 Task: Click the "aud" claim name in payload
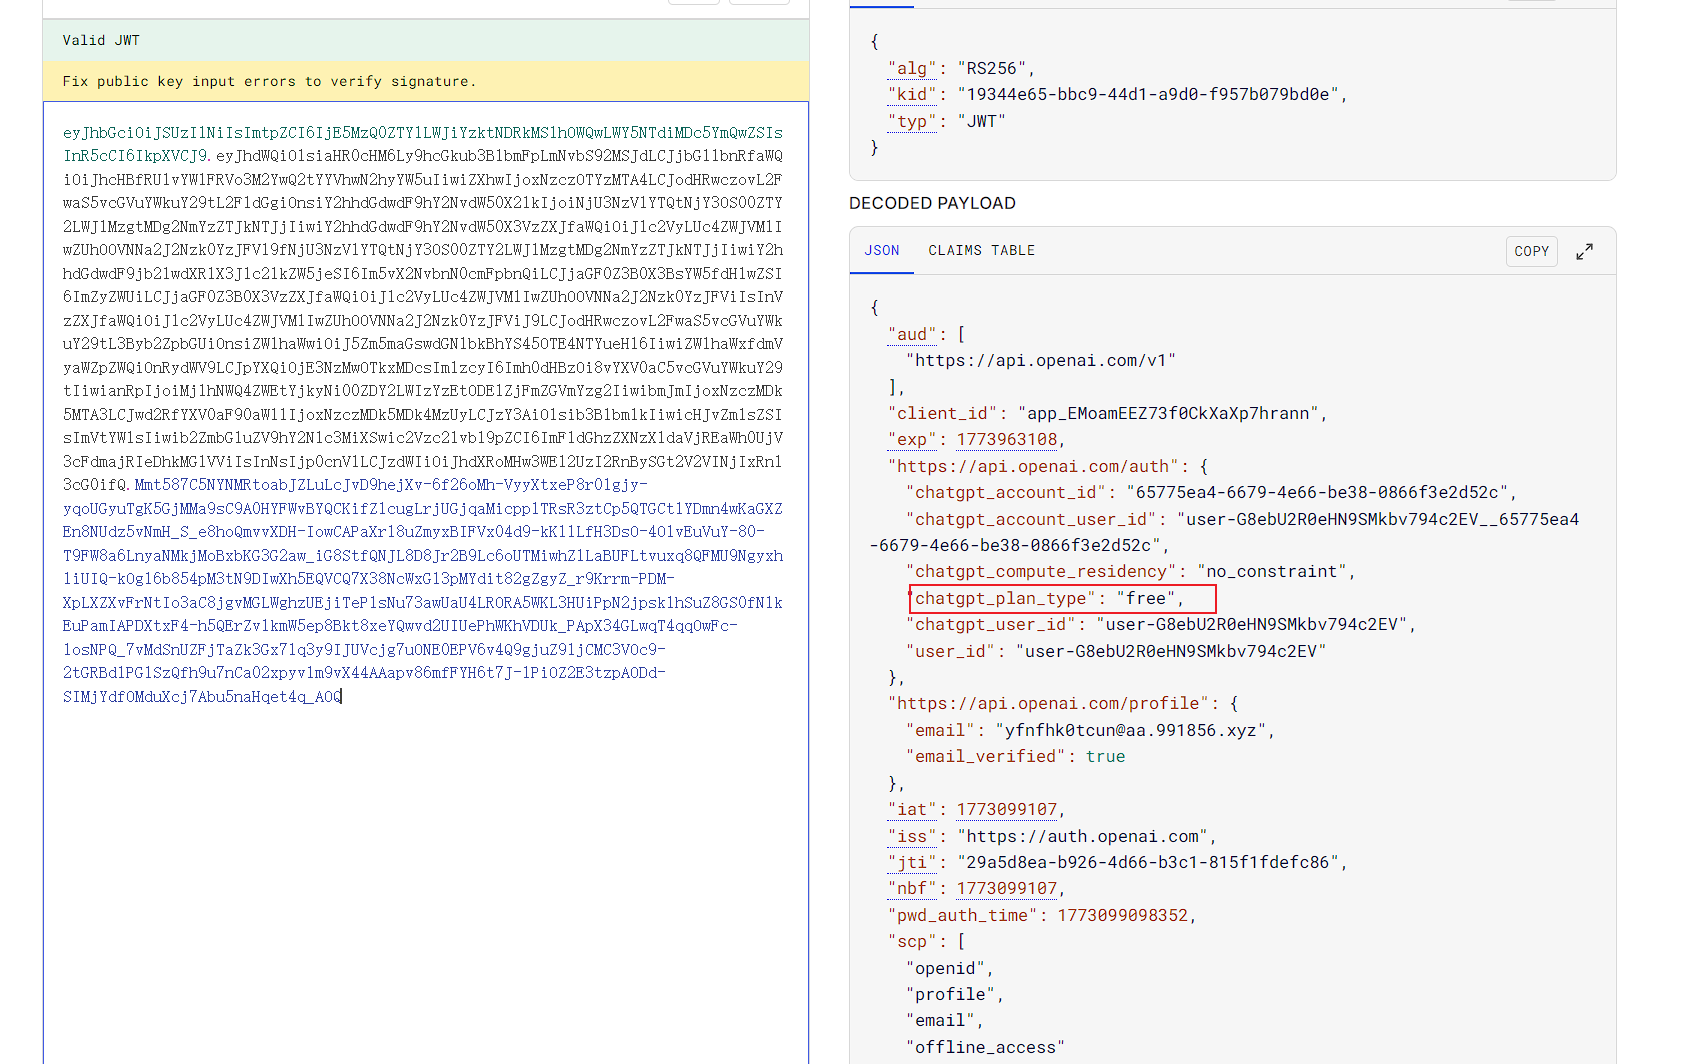tap(911, 335)
